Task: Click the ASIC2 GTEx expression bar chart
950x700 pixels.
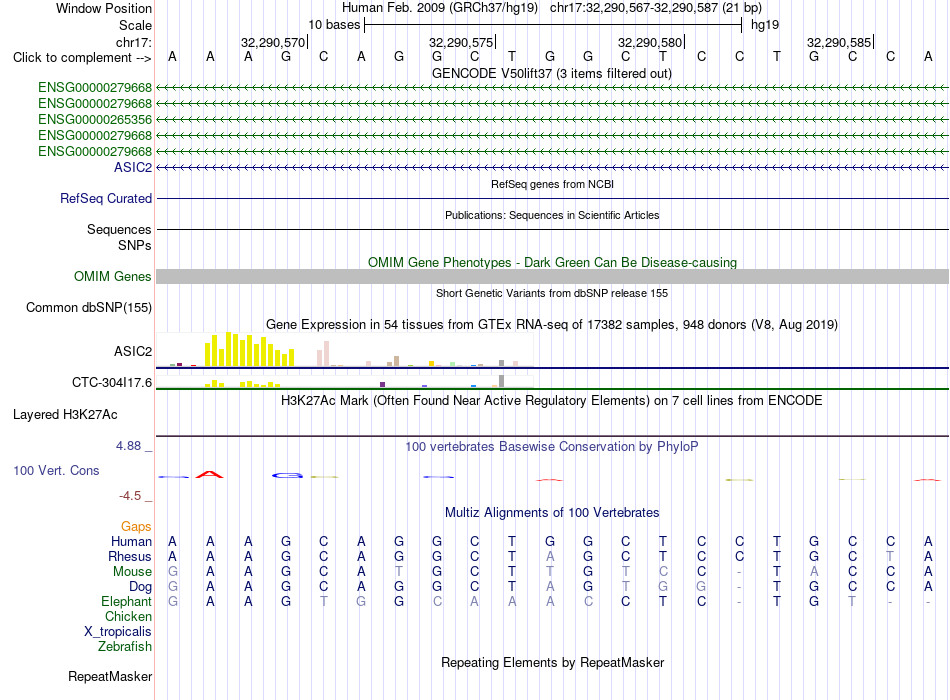Action: 344,350
